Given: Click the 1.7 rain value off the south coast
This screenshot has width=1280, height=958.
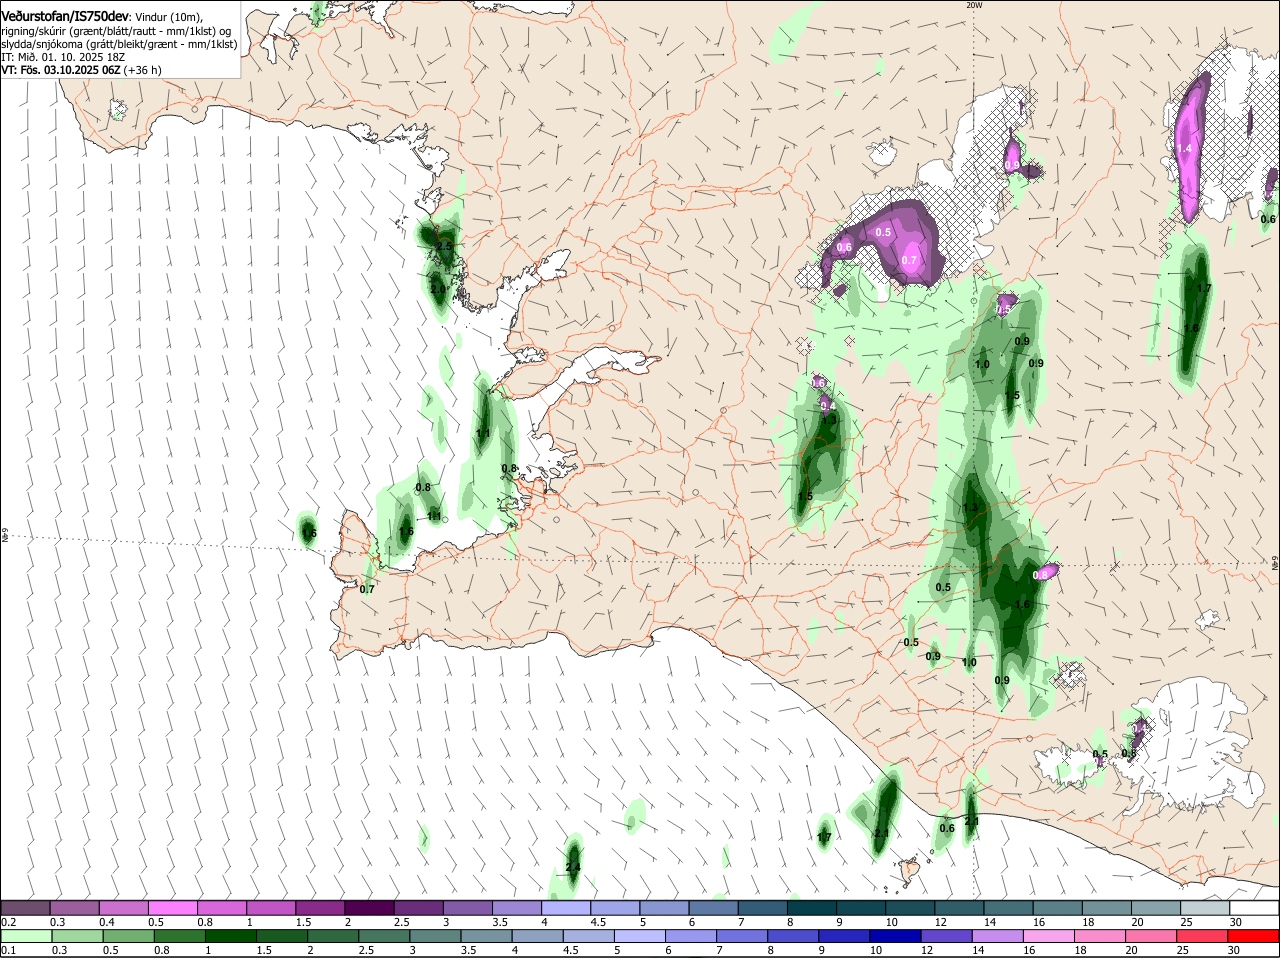Looking at the screenshot, I should pyautogui.click(x=825, y=837).
